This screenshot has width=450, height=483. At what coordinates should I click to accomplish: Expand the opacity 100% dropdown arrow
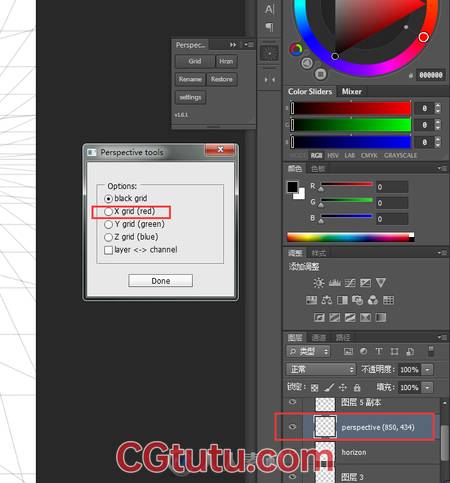pos(427,369)
